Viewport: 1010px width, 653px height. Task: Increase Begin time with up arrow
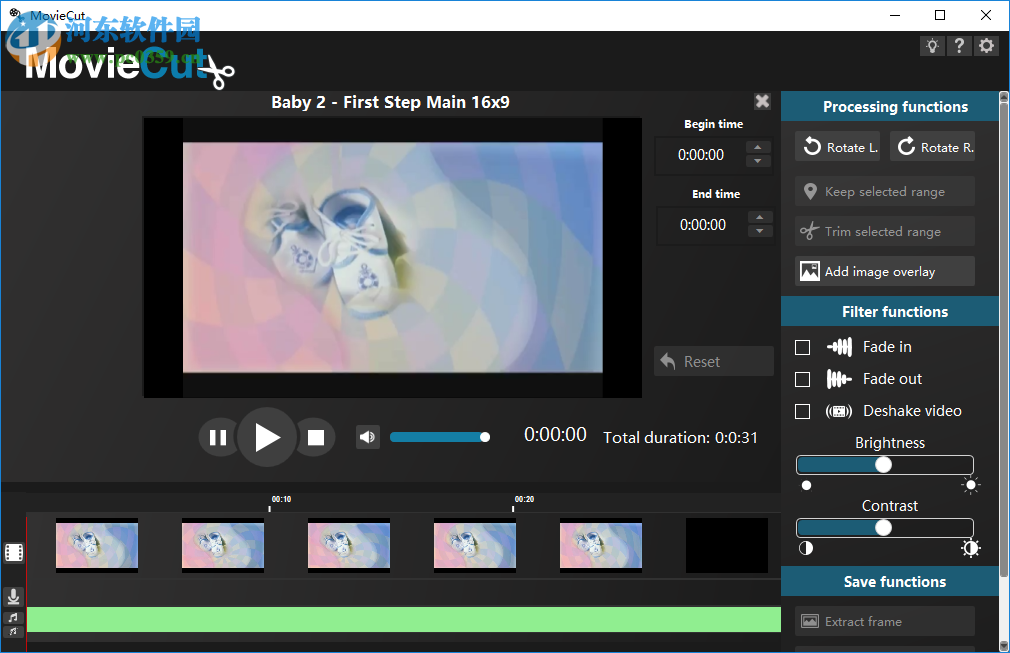click(759, 148)
